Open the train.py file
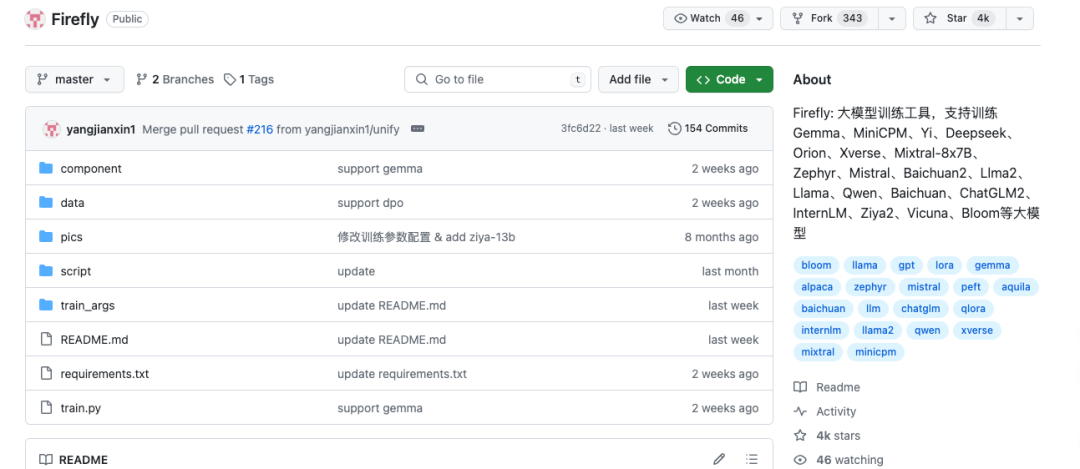Viewport: 1080px width, 469px height. [81, 408]
